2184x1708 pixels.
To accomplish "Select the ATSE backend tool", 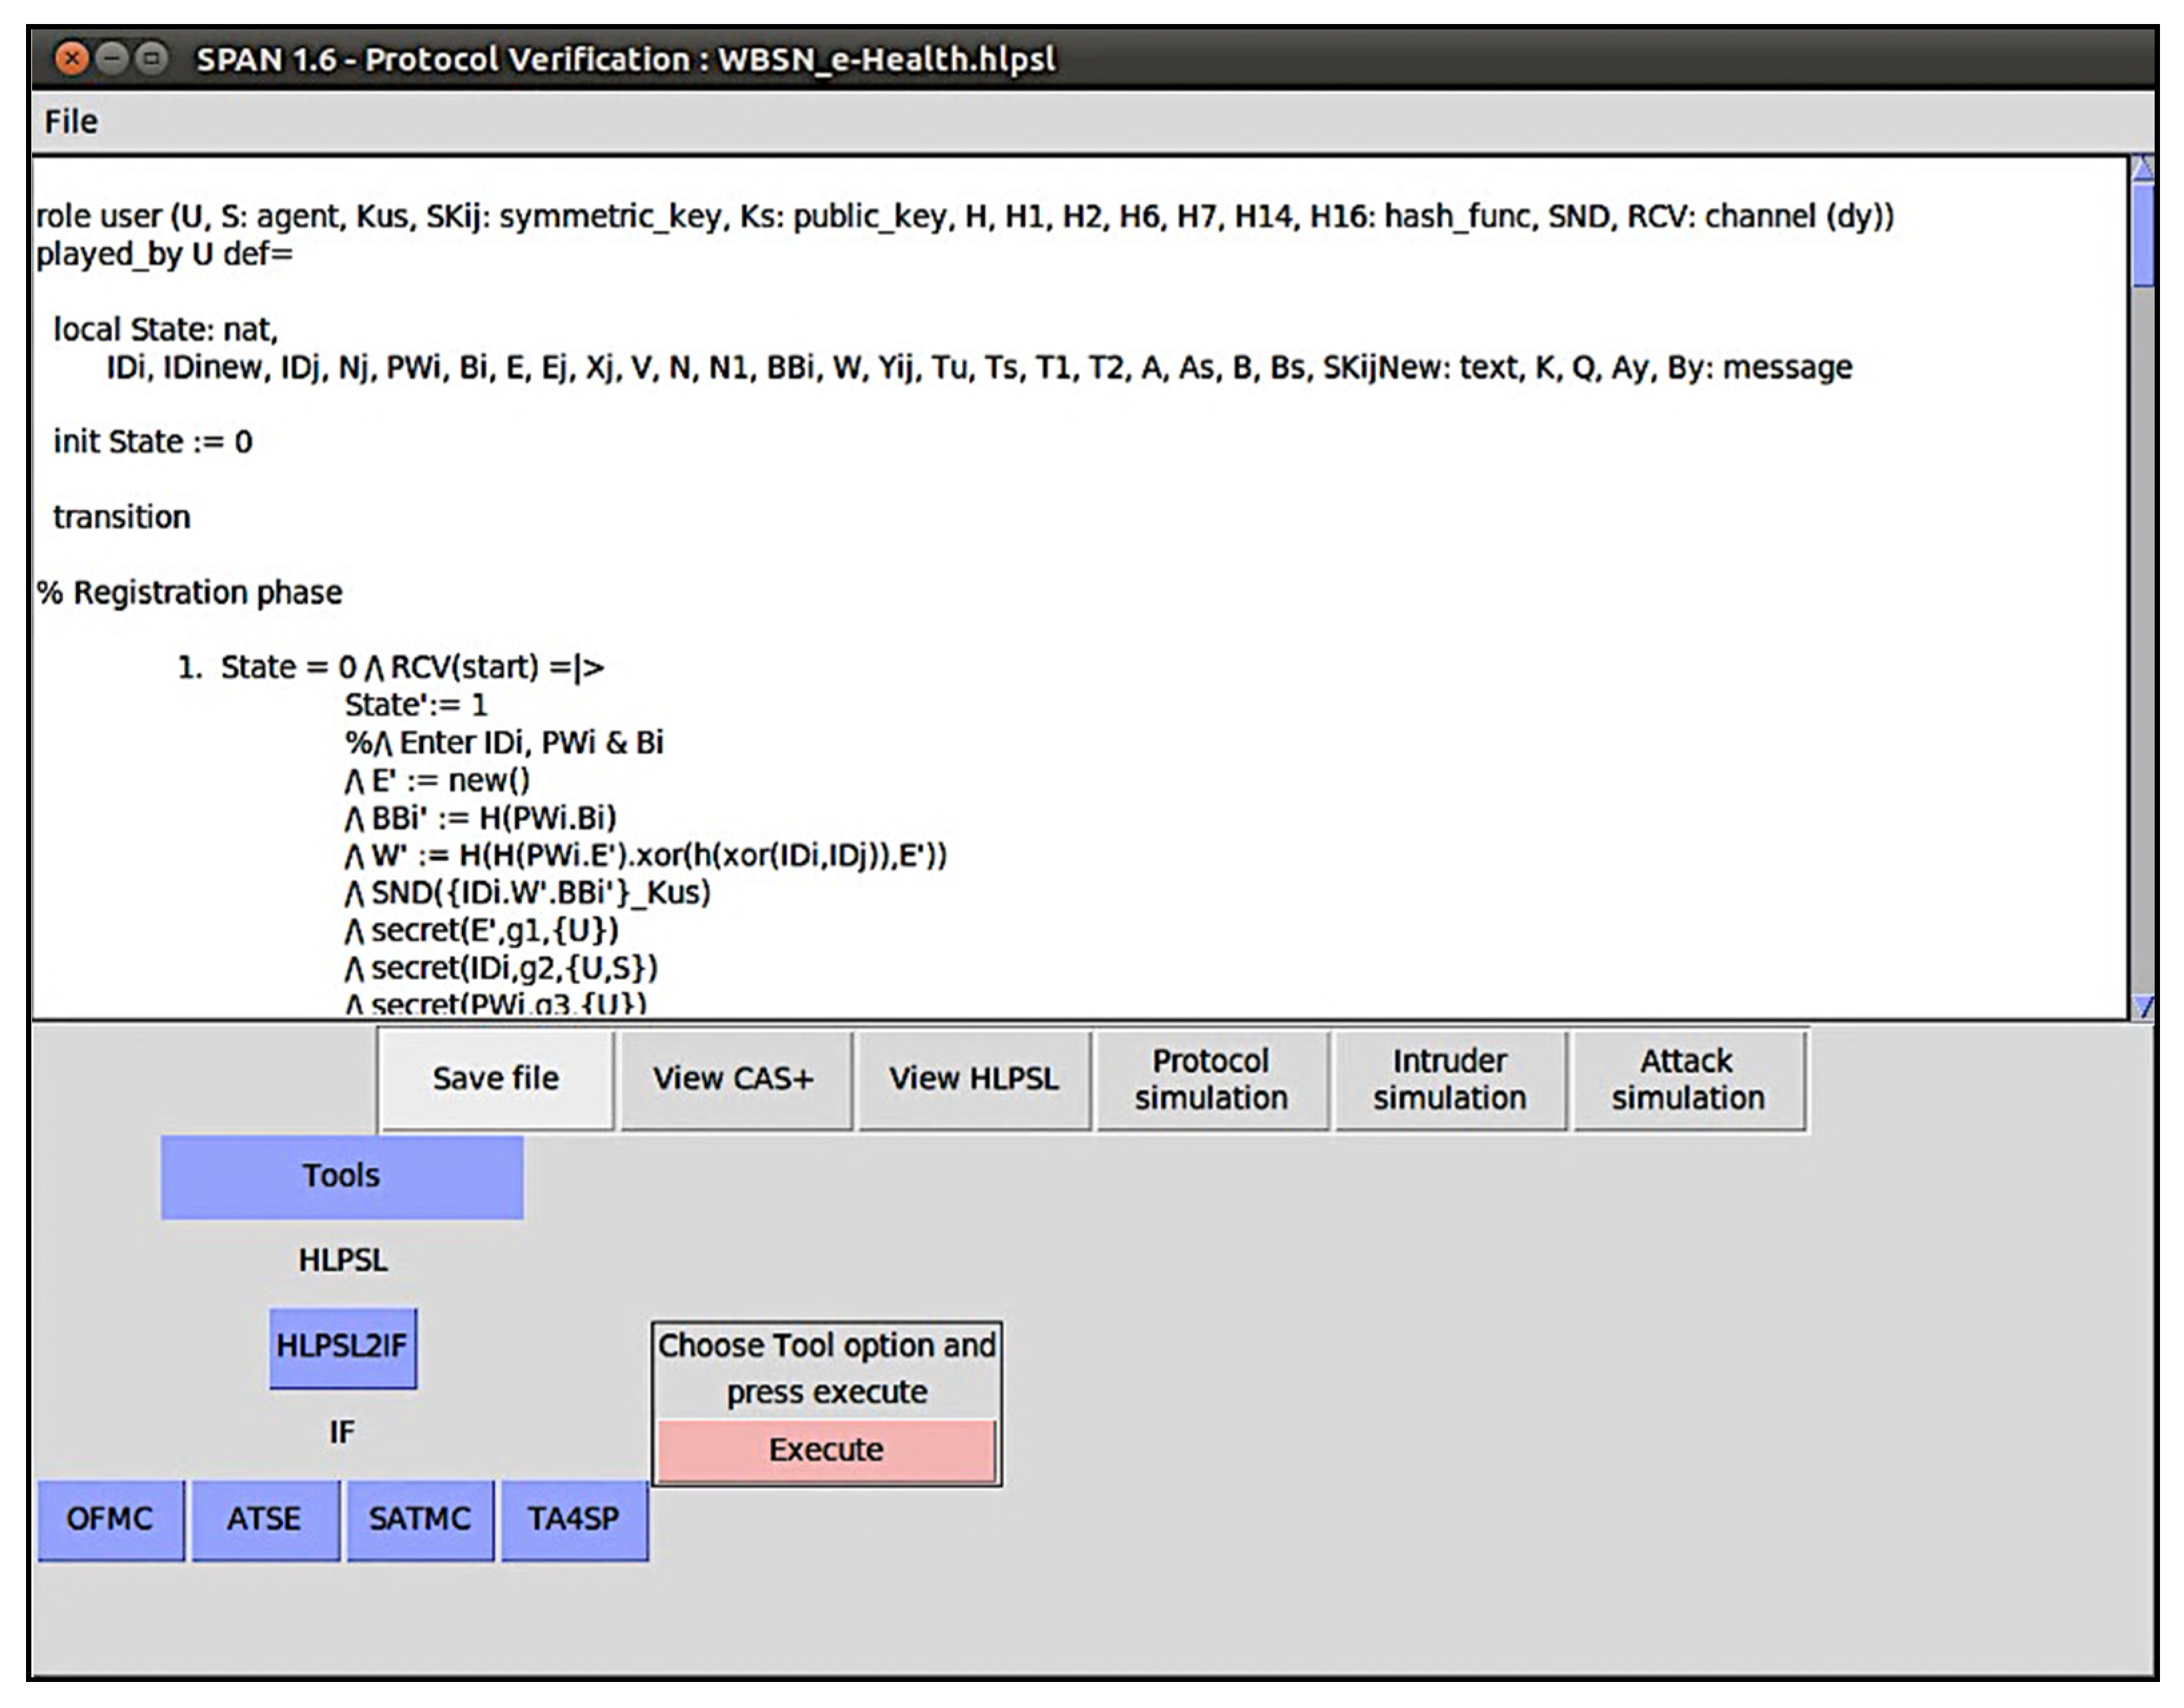I will [265, 1519].
